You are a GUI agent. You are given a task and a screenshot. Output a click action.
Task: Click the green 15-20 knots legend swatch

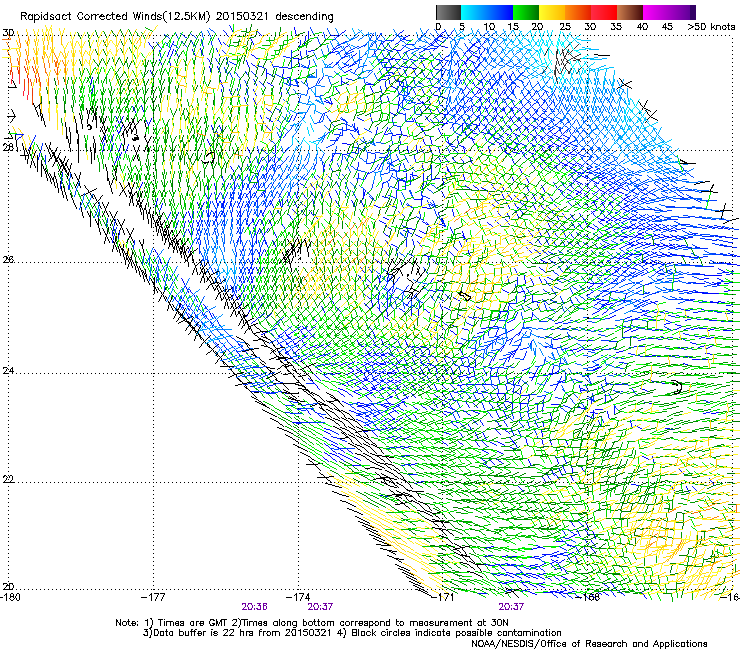click(526, 12)
